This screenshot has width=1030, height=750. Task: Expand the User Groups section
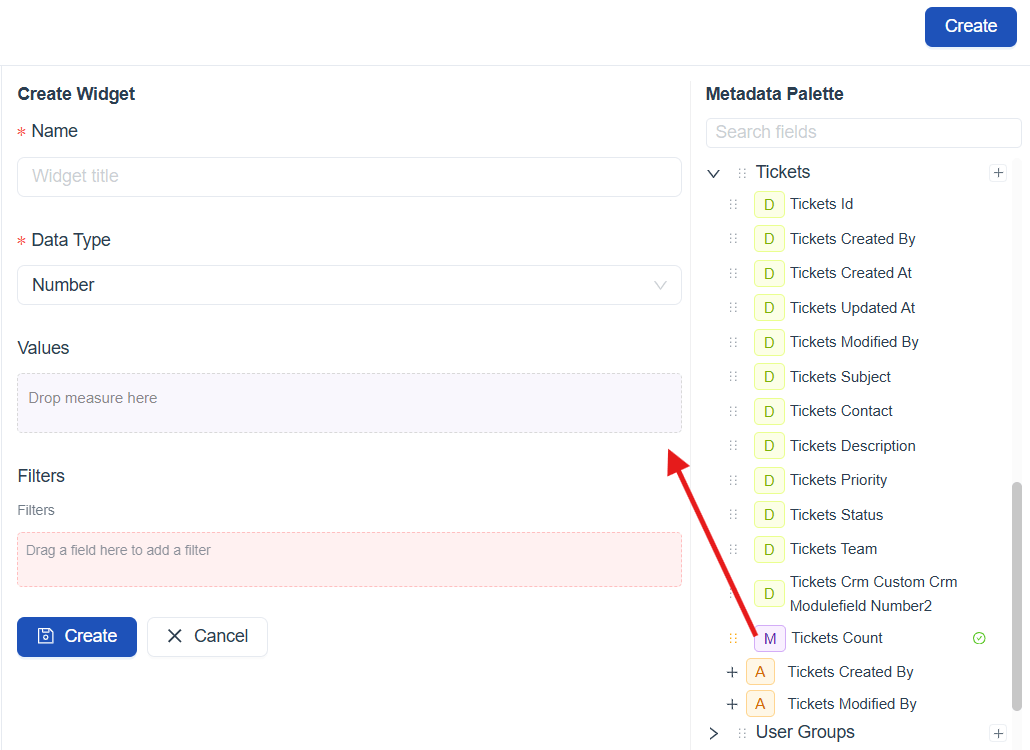(713, 733)
